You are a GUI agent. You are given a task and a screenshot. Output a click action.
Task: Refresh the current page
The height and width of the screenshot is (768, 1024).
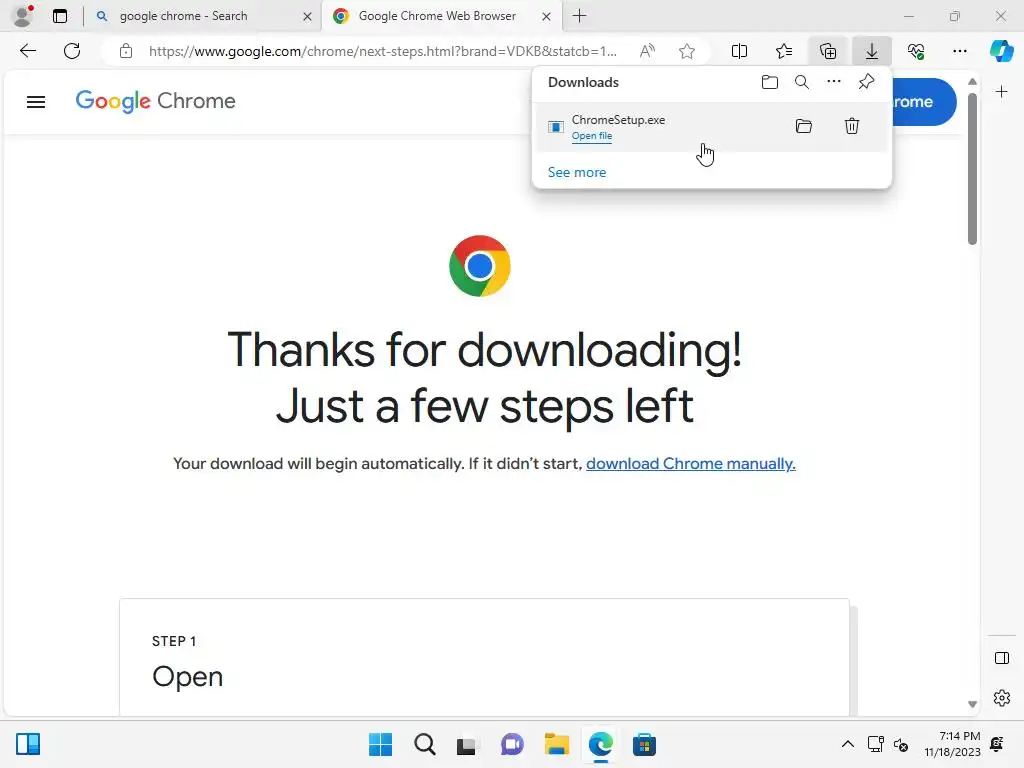[x=72, y=51]
